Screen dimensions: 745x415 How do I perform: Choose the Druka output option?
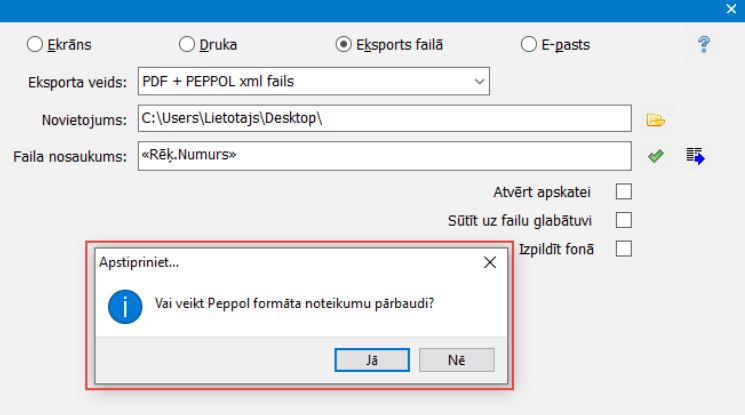(x=187, y=44)
